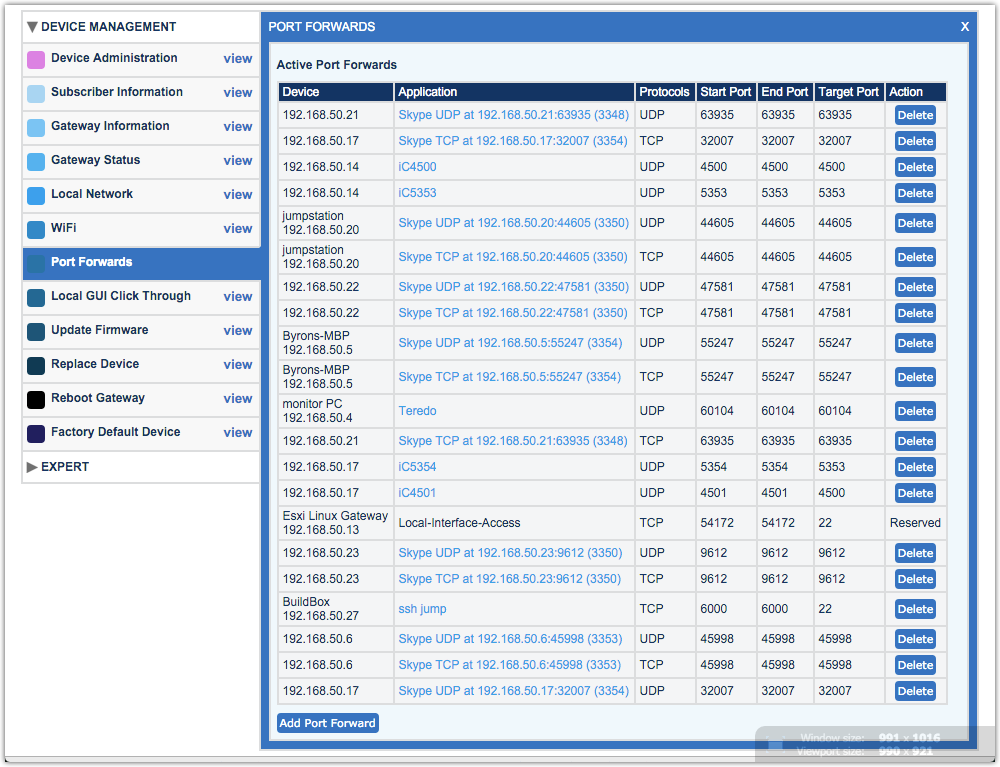Click the Update Firmware sidebar icon
This screenshot has width=1000, height=767.
pos(35,330)
